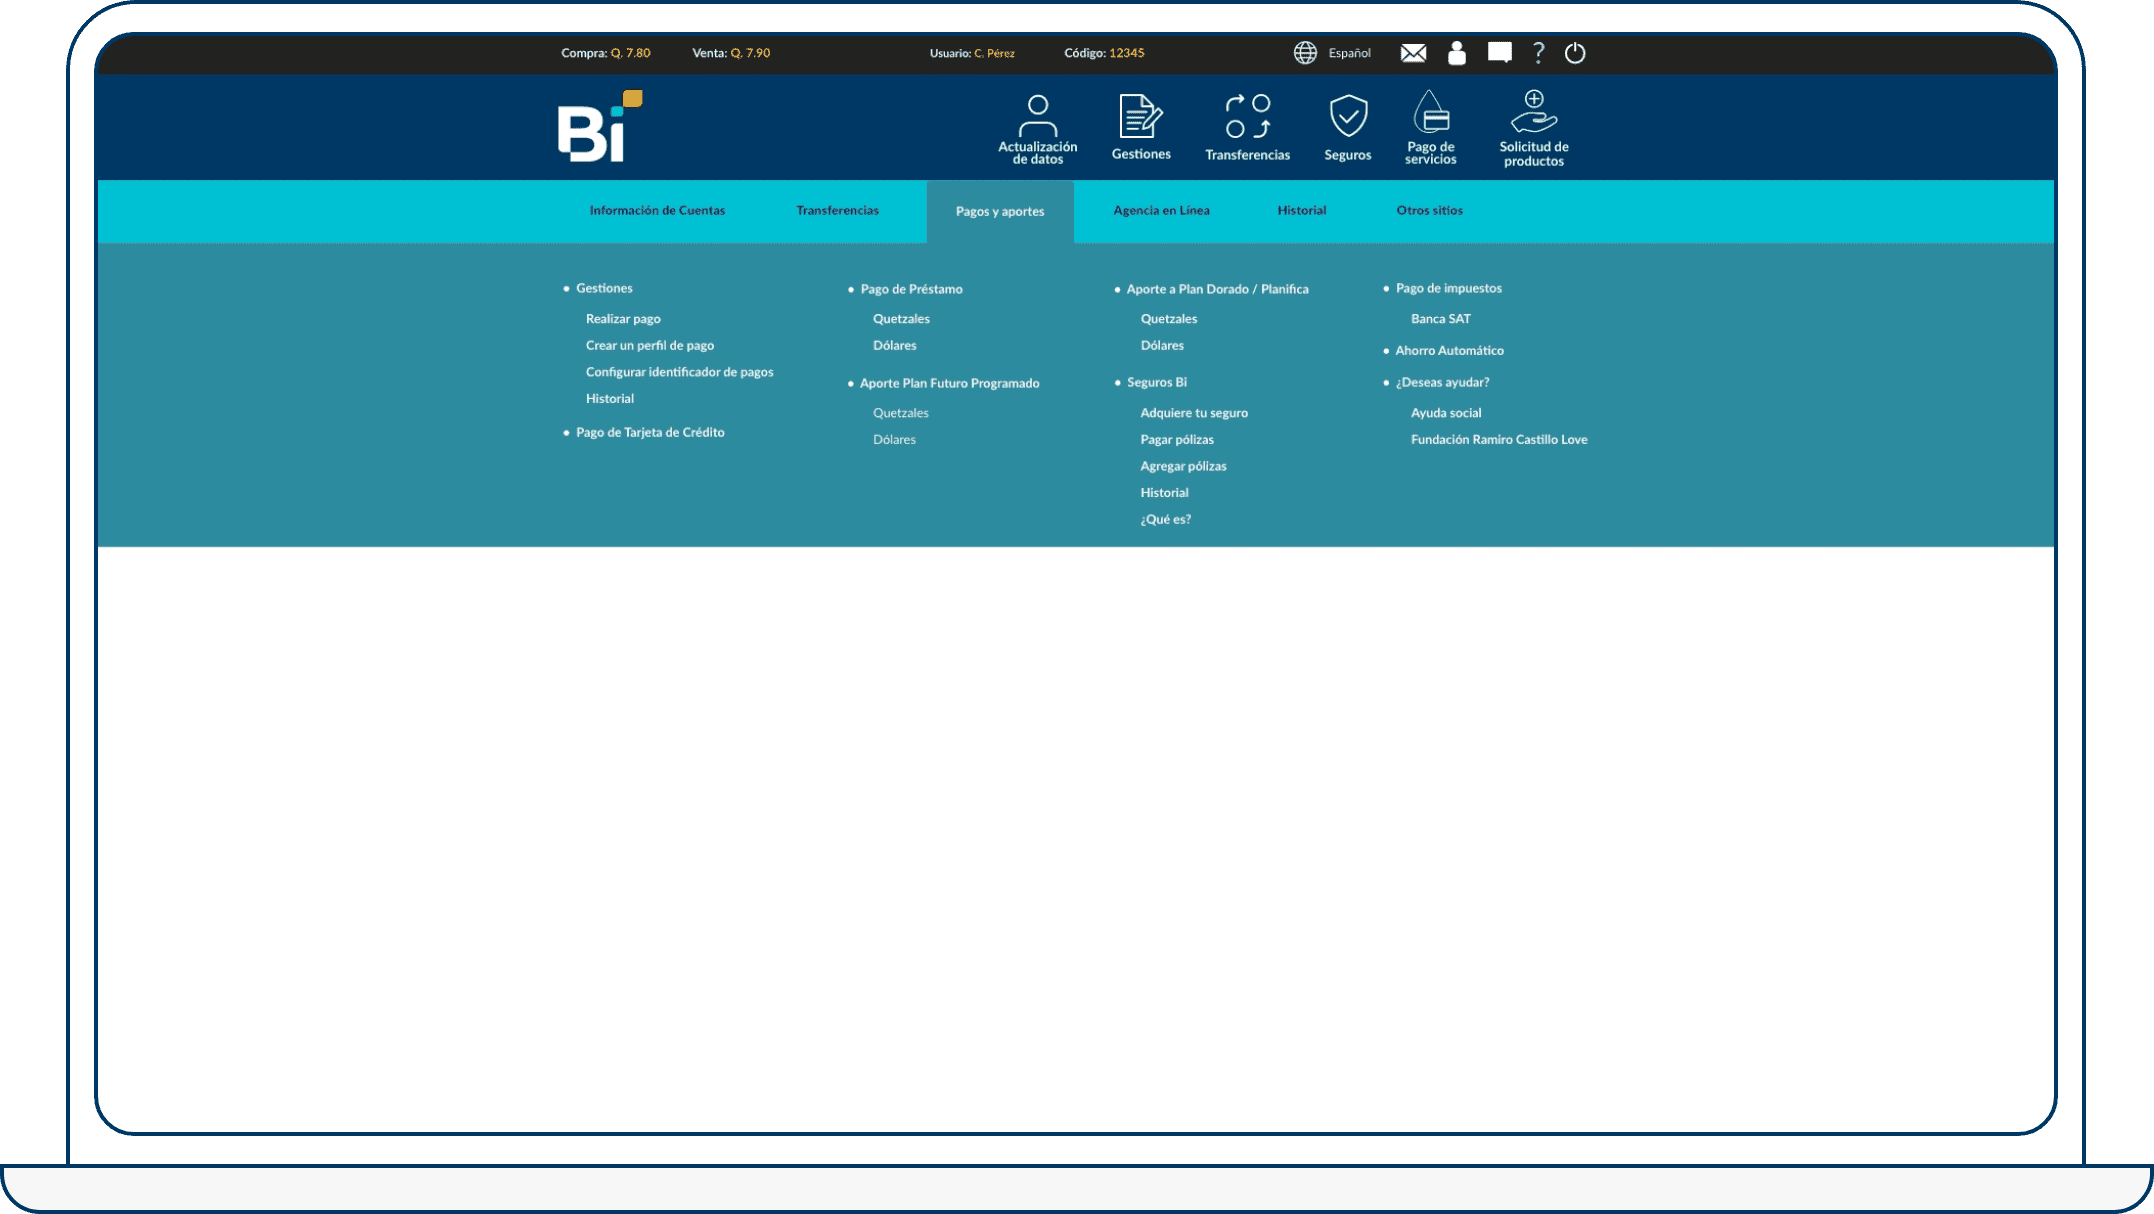This screenshot has height=1214, width=2154.
Task: Click Seguros Bi heading
Action: 1157,382
